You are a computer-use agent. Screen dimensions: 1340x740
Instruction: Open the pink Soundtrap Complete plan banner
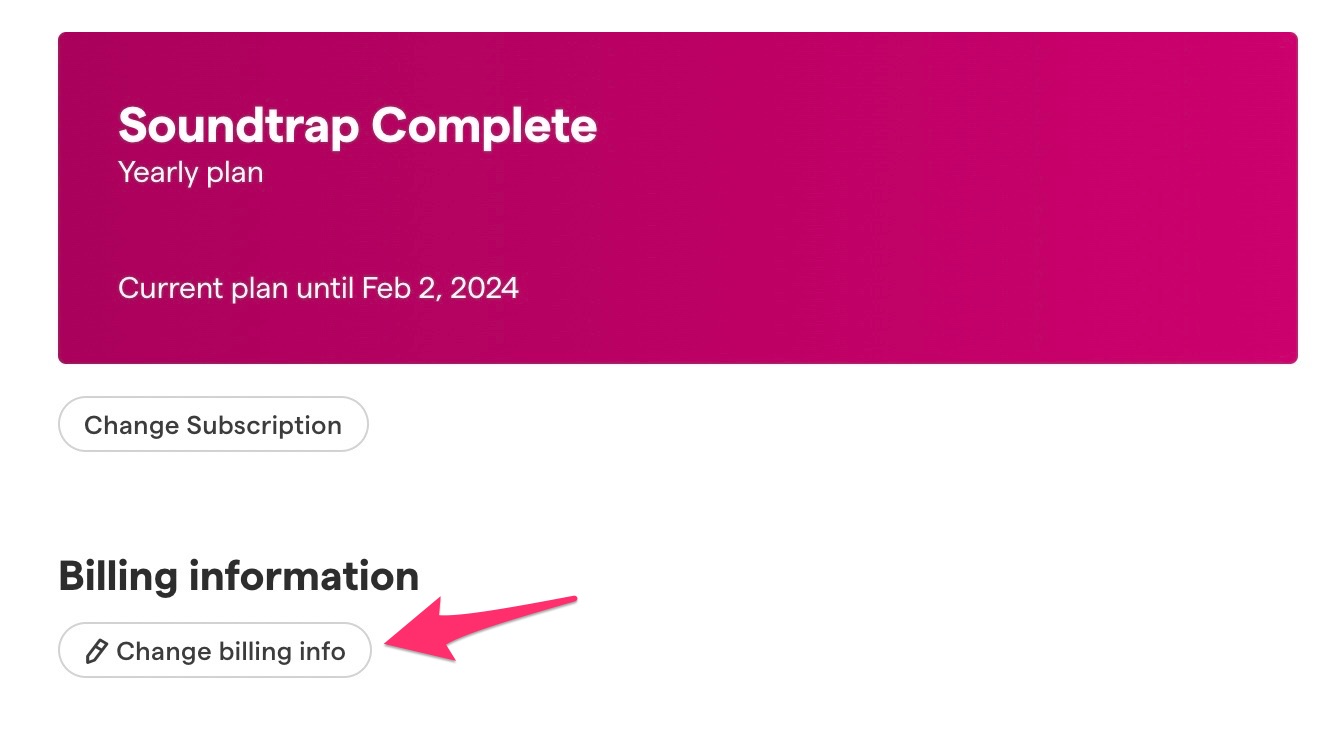(678, 197)
